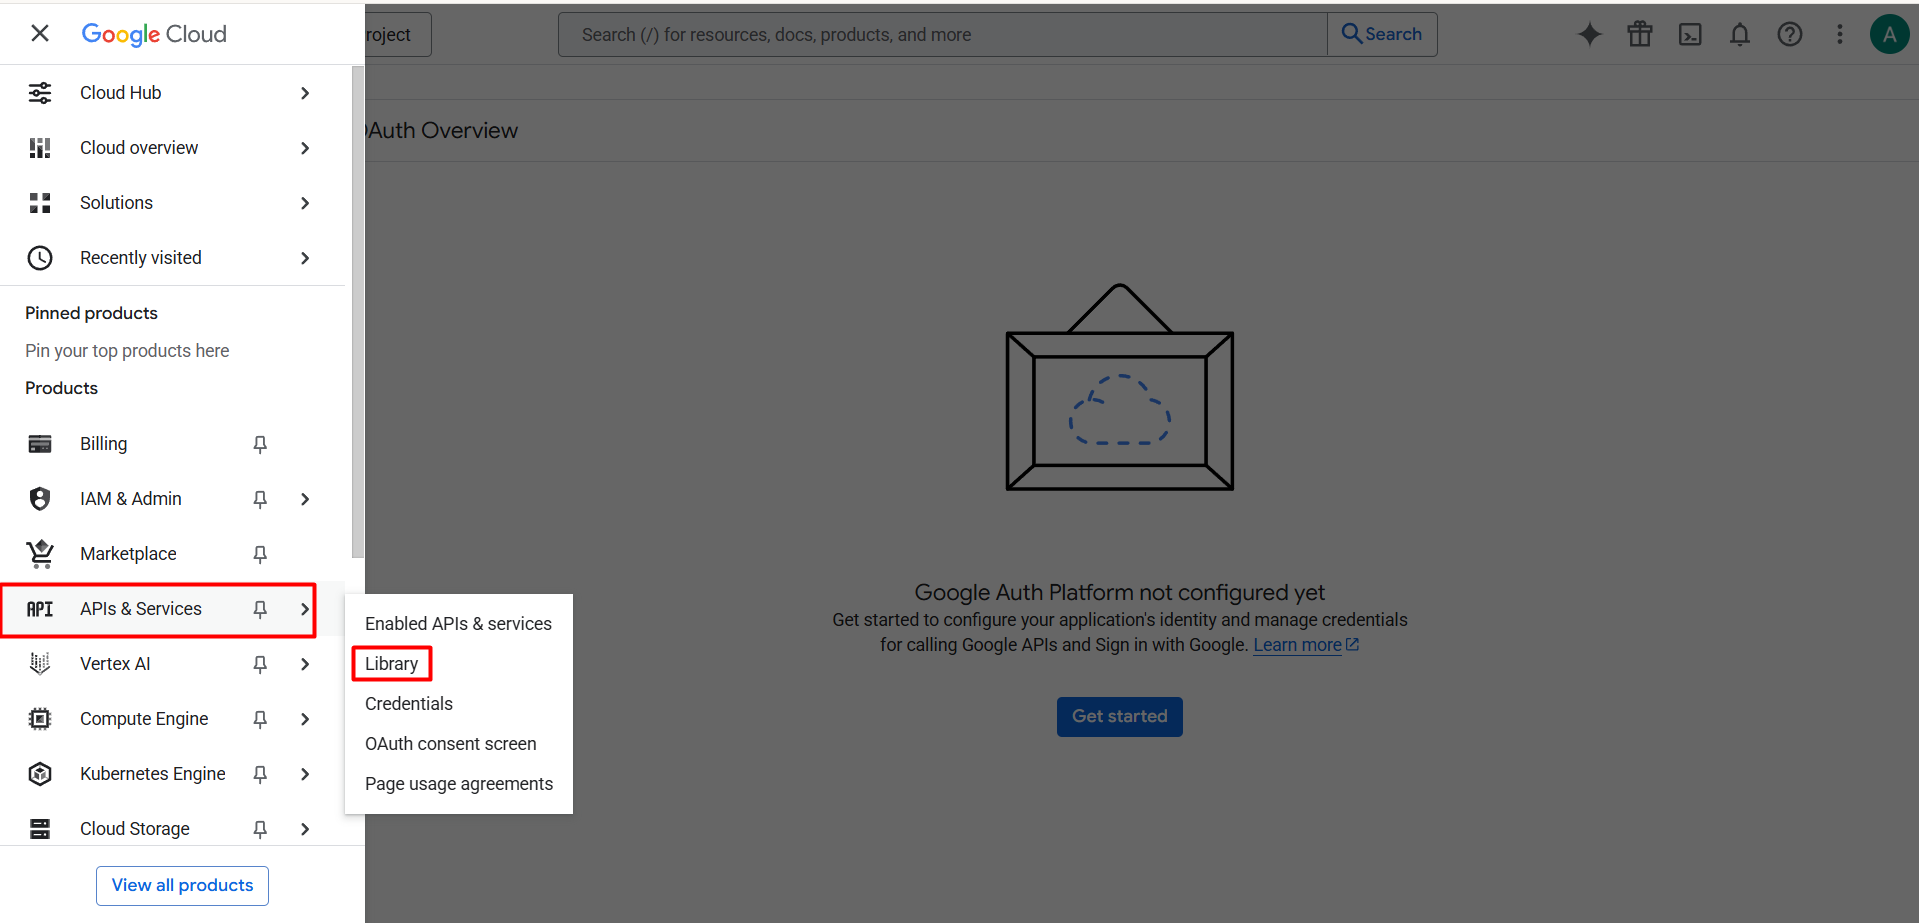
Task: Activate the Cloud Shell terminal icon
Action: coord(1690,34)
